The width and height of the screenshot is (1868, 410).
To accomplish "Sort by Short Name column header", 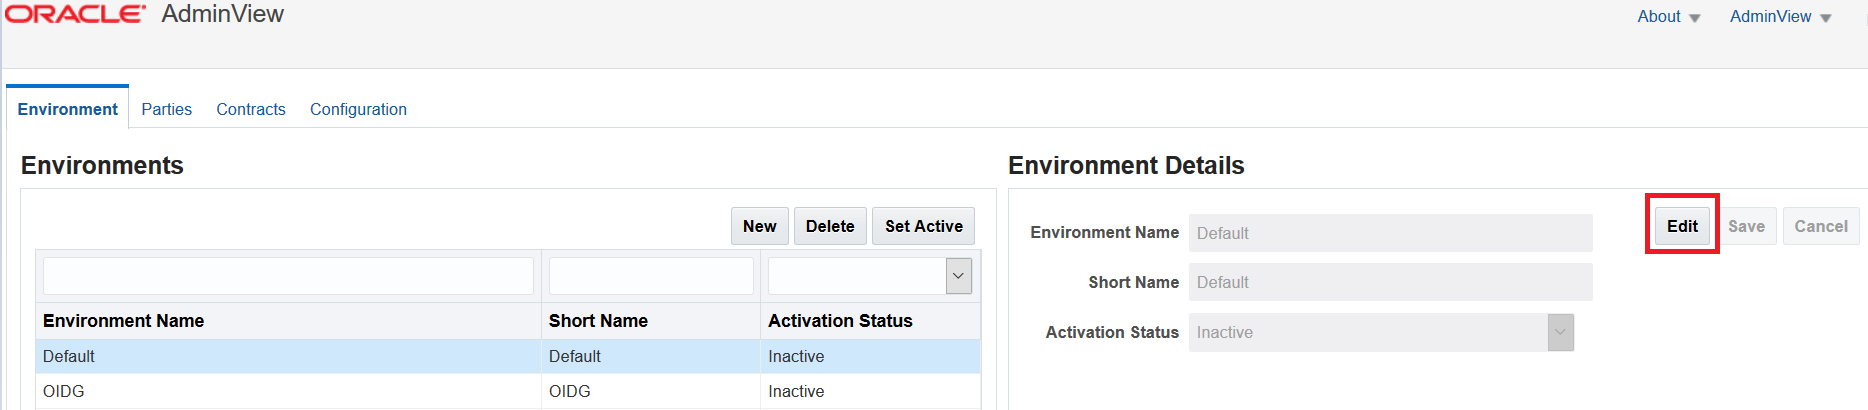I will [x=598, y=321].
